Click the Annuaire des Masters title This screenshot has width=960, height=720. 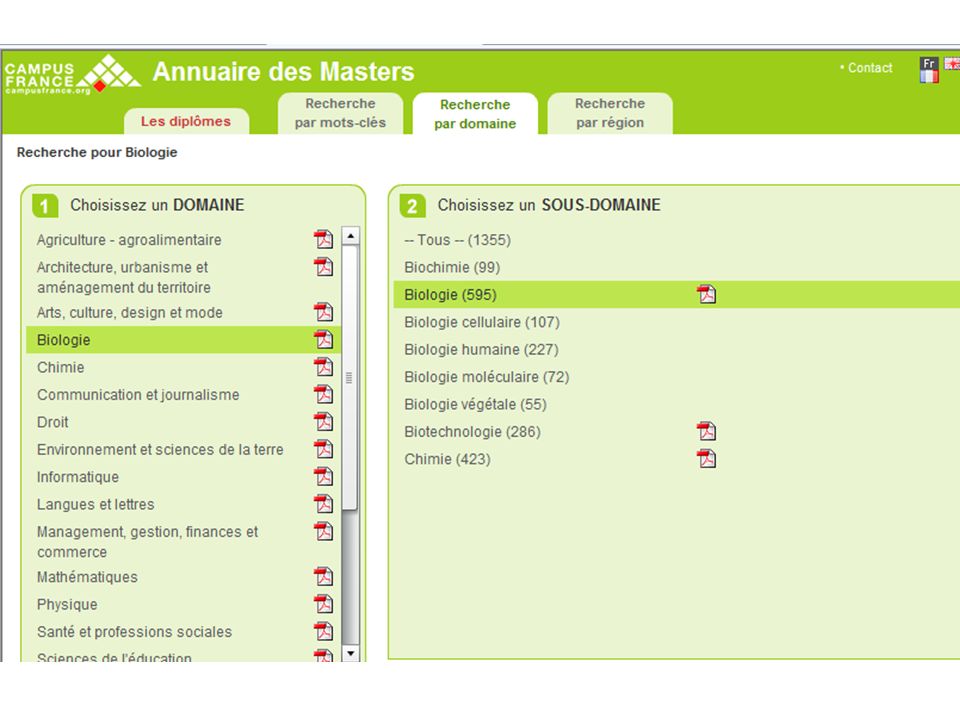tap(283, 72)
